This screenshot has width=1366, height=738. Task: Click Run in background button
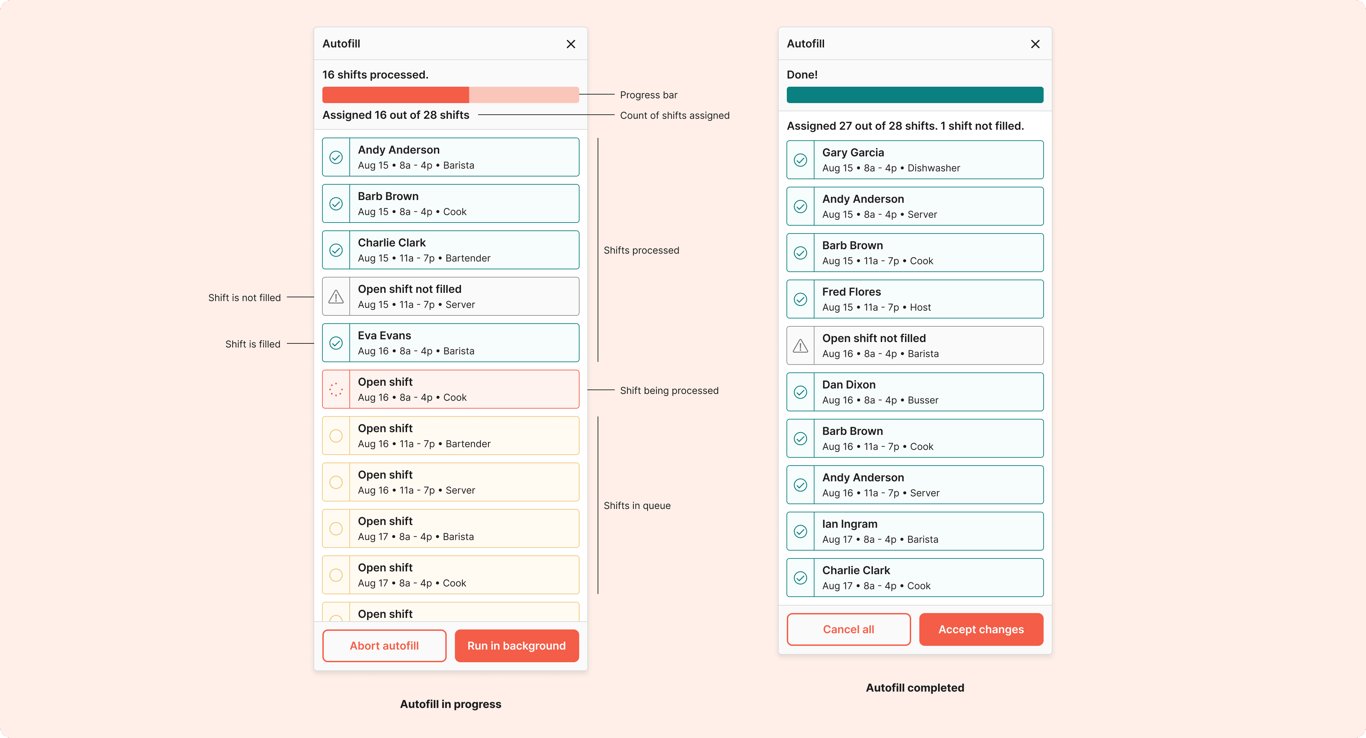516,646
